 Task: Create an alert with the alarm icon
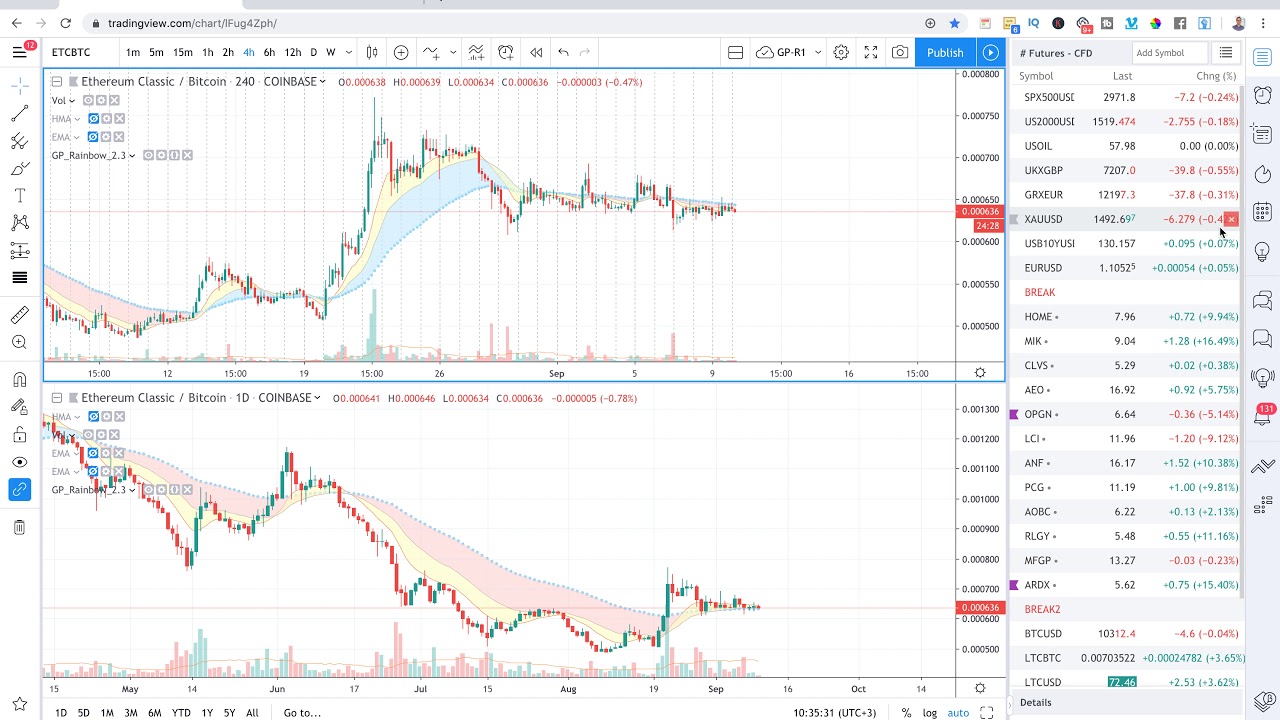(506, 52)
